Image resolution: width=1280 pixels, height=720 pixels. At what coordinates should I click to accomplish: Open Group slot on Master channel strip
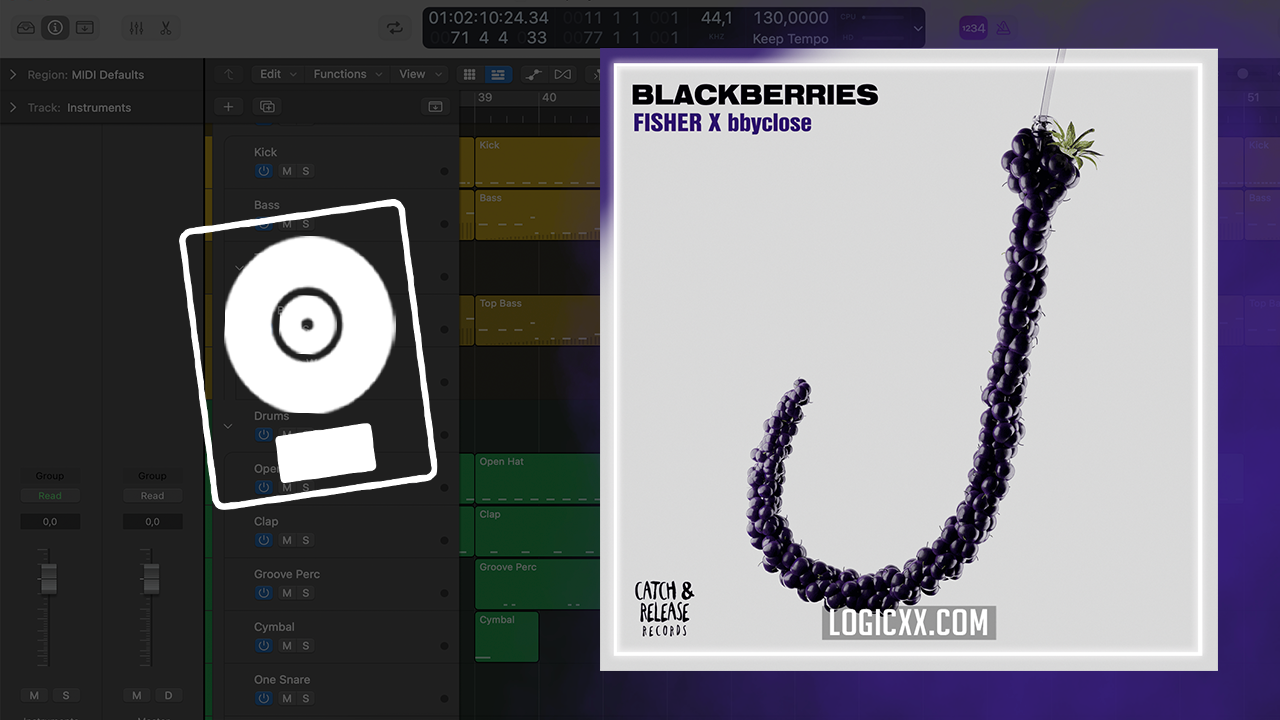tap(152, 476)
